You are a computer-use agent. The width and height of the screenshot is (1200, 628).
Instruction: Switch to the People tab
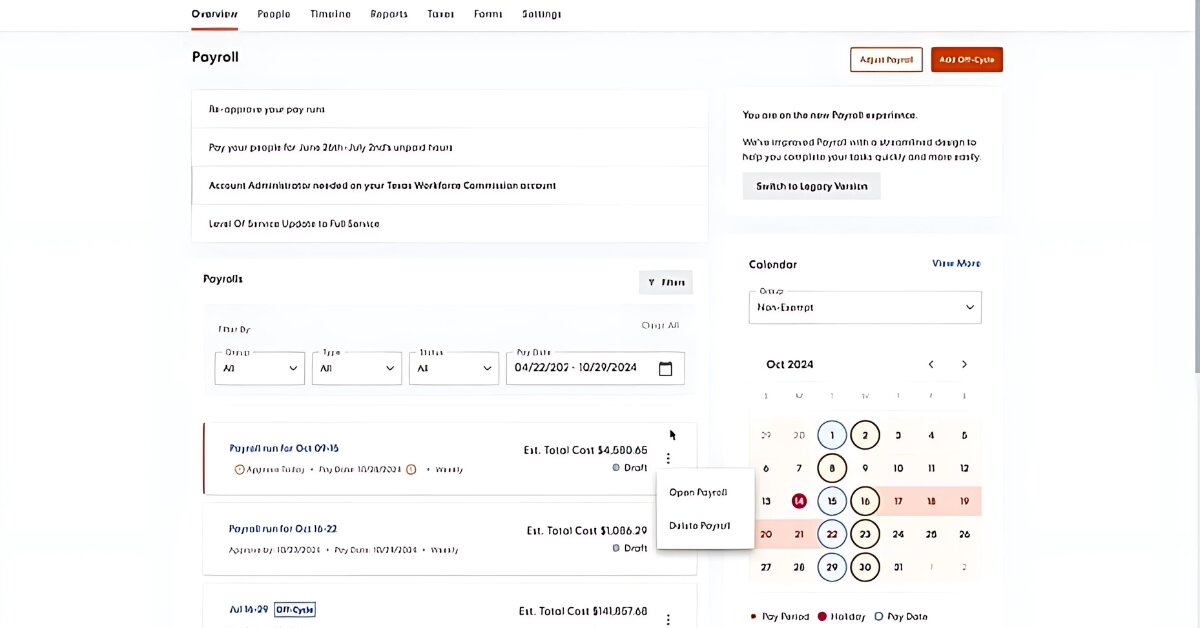tap(273, 14)
